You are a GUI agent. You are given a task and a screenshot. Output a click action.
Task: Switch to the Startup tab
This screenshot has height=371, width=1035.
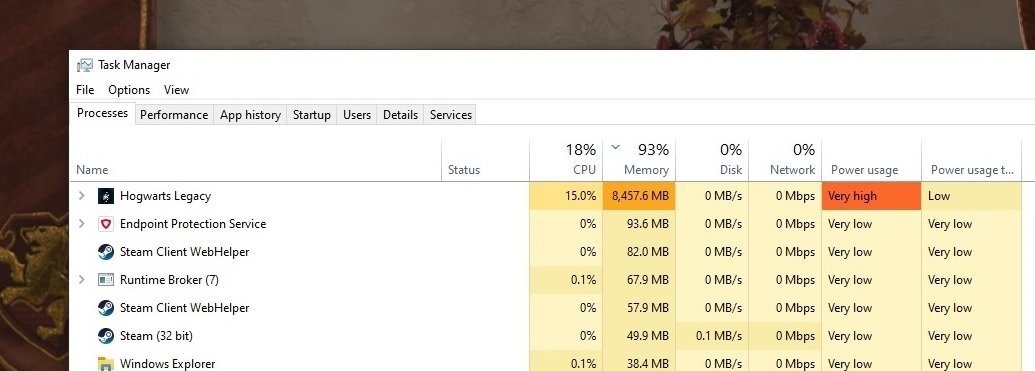(312, 115)
